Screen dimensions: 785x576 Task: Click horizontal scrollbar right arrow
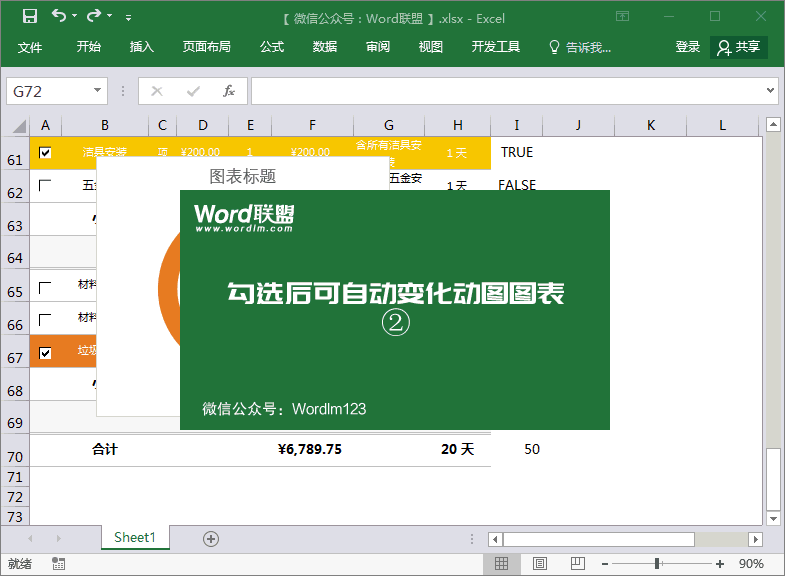(755, 539)
